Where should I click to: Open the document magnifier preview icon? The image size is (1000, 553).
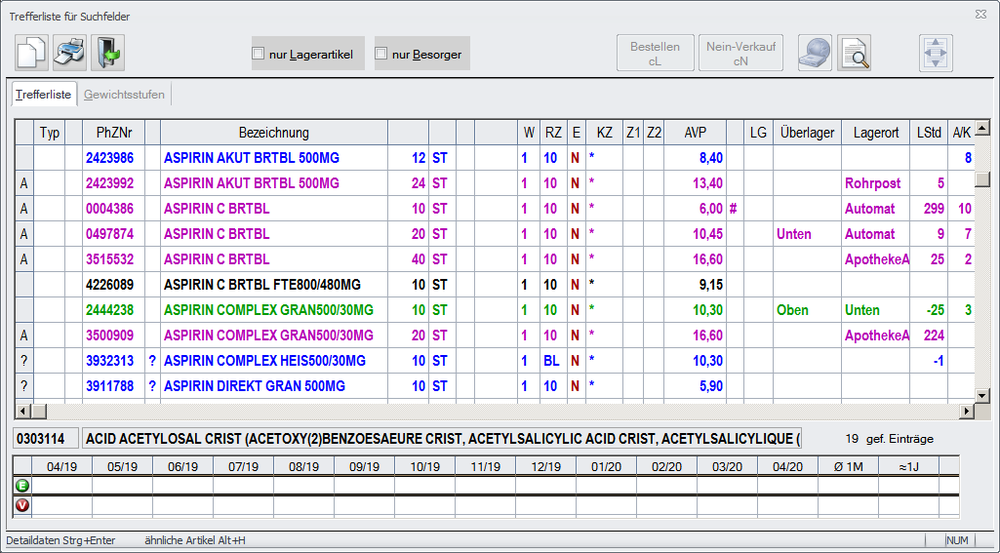(854, 52)
